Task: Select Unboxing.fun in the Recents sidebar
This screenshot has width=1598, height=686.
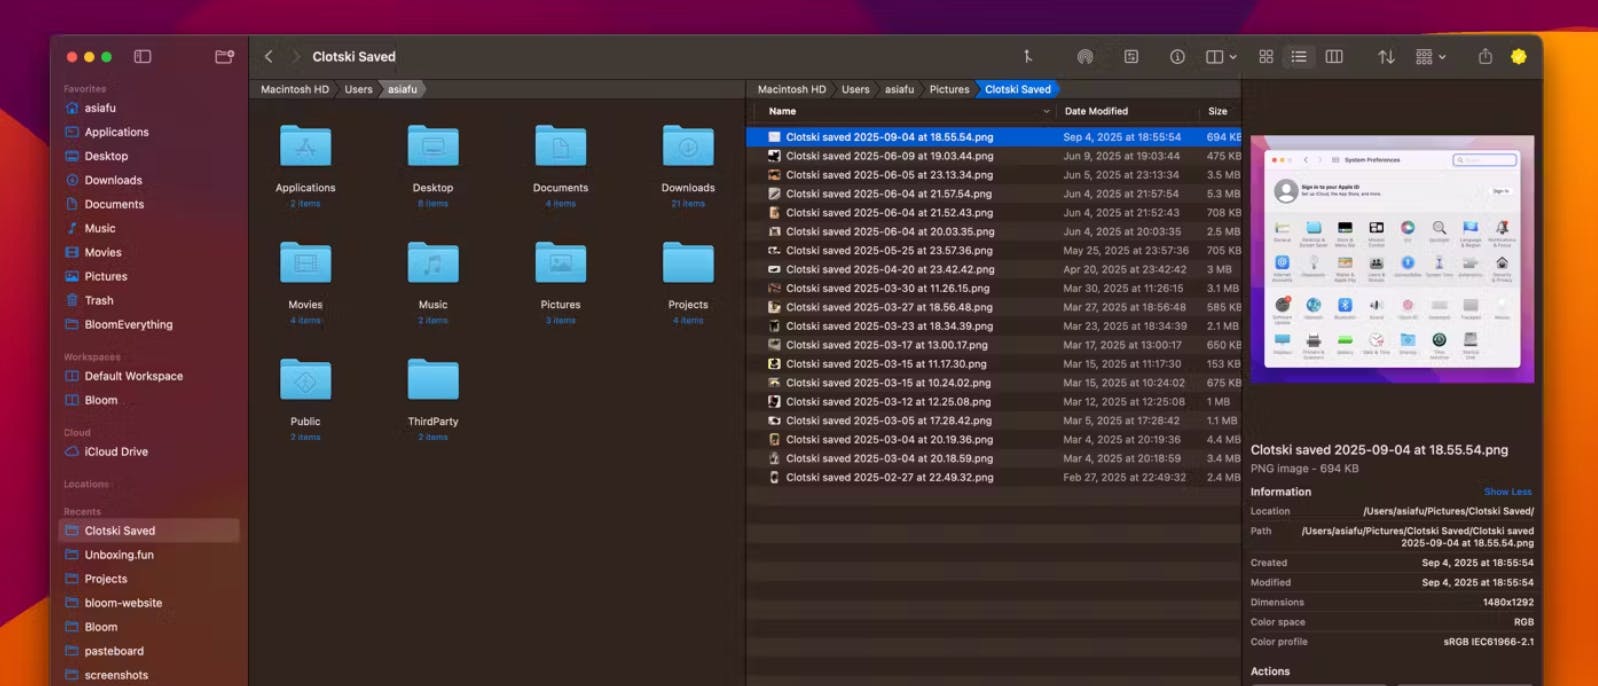Action: (119, 555)
